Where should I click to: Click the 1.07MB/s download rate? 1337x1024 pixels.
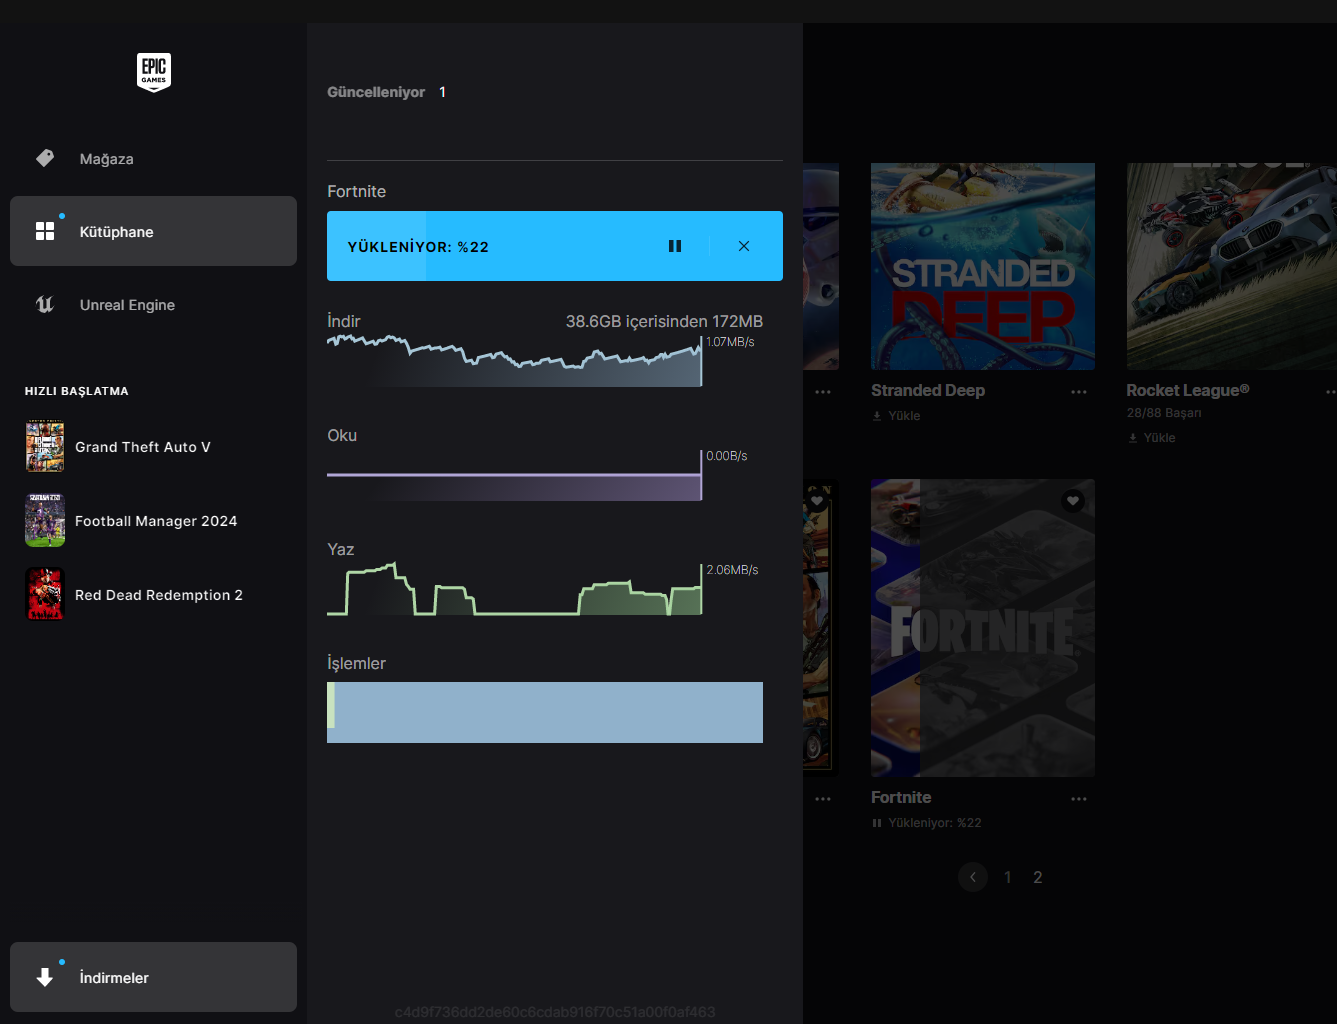[x=730, y=342]
